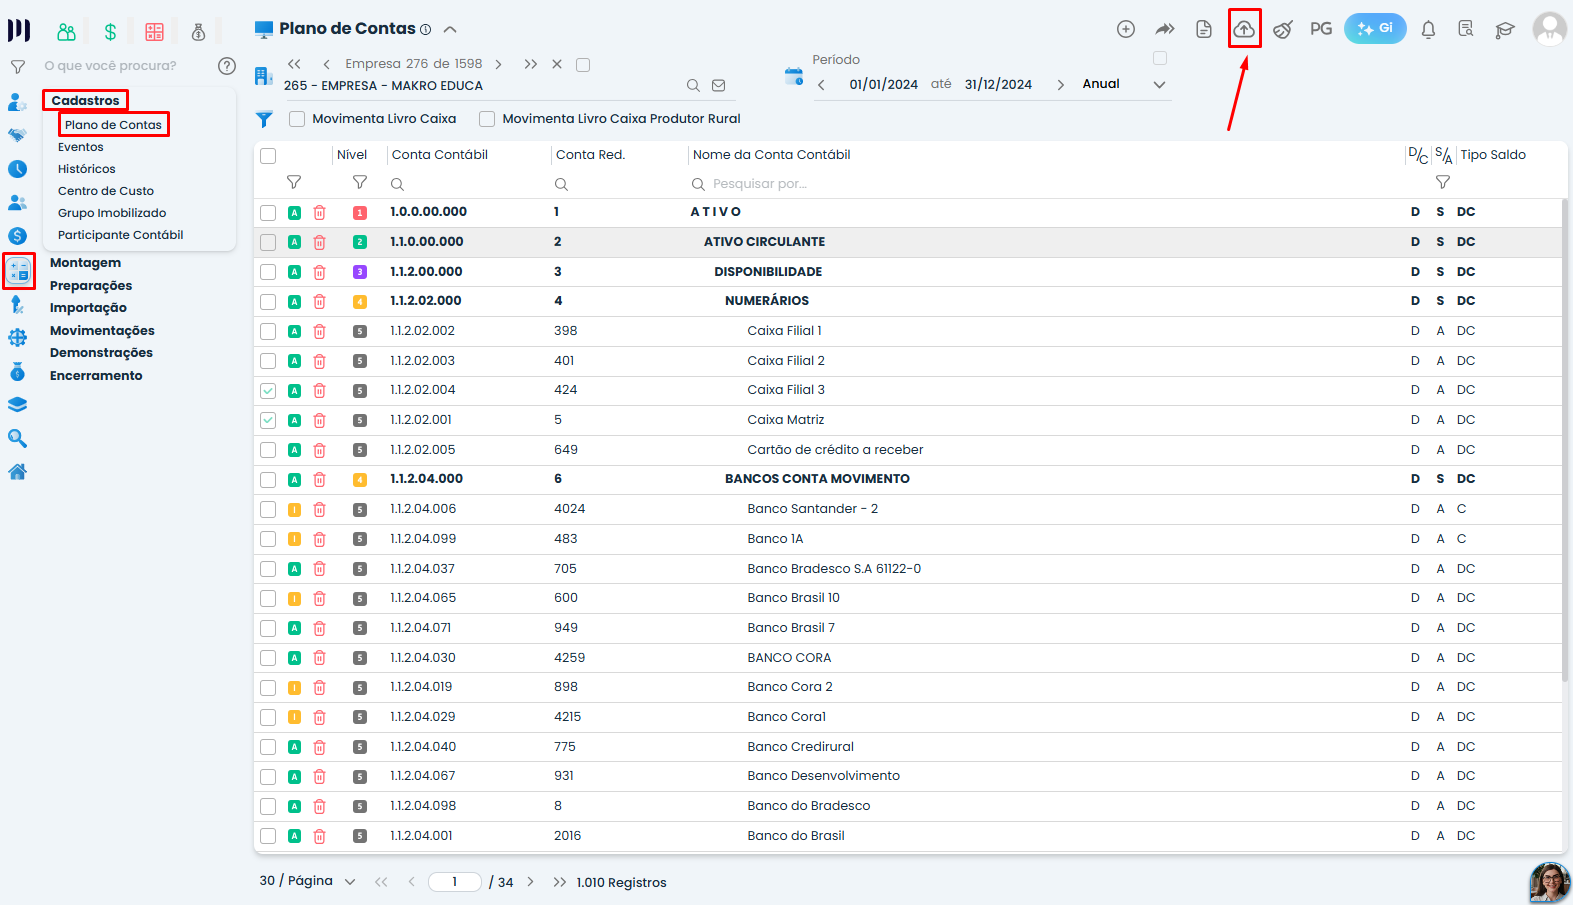Open the 30 / Página size dropdown

350,882
